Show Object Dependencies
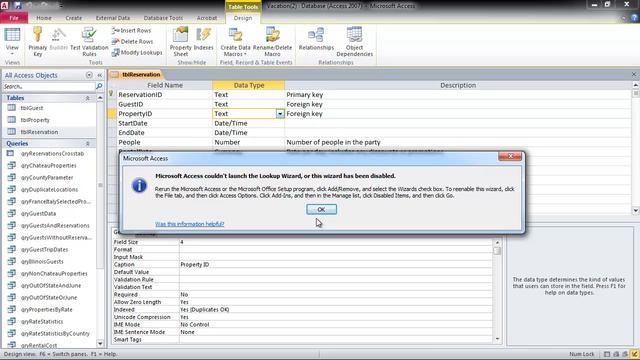Screen dimensions: 640x360 coord(354,42)
